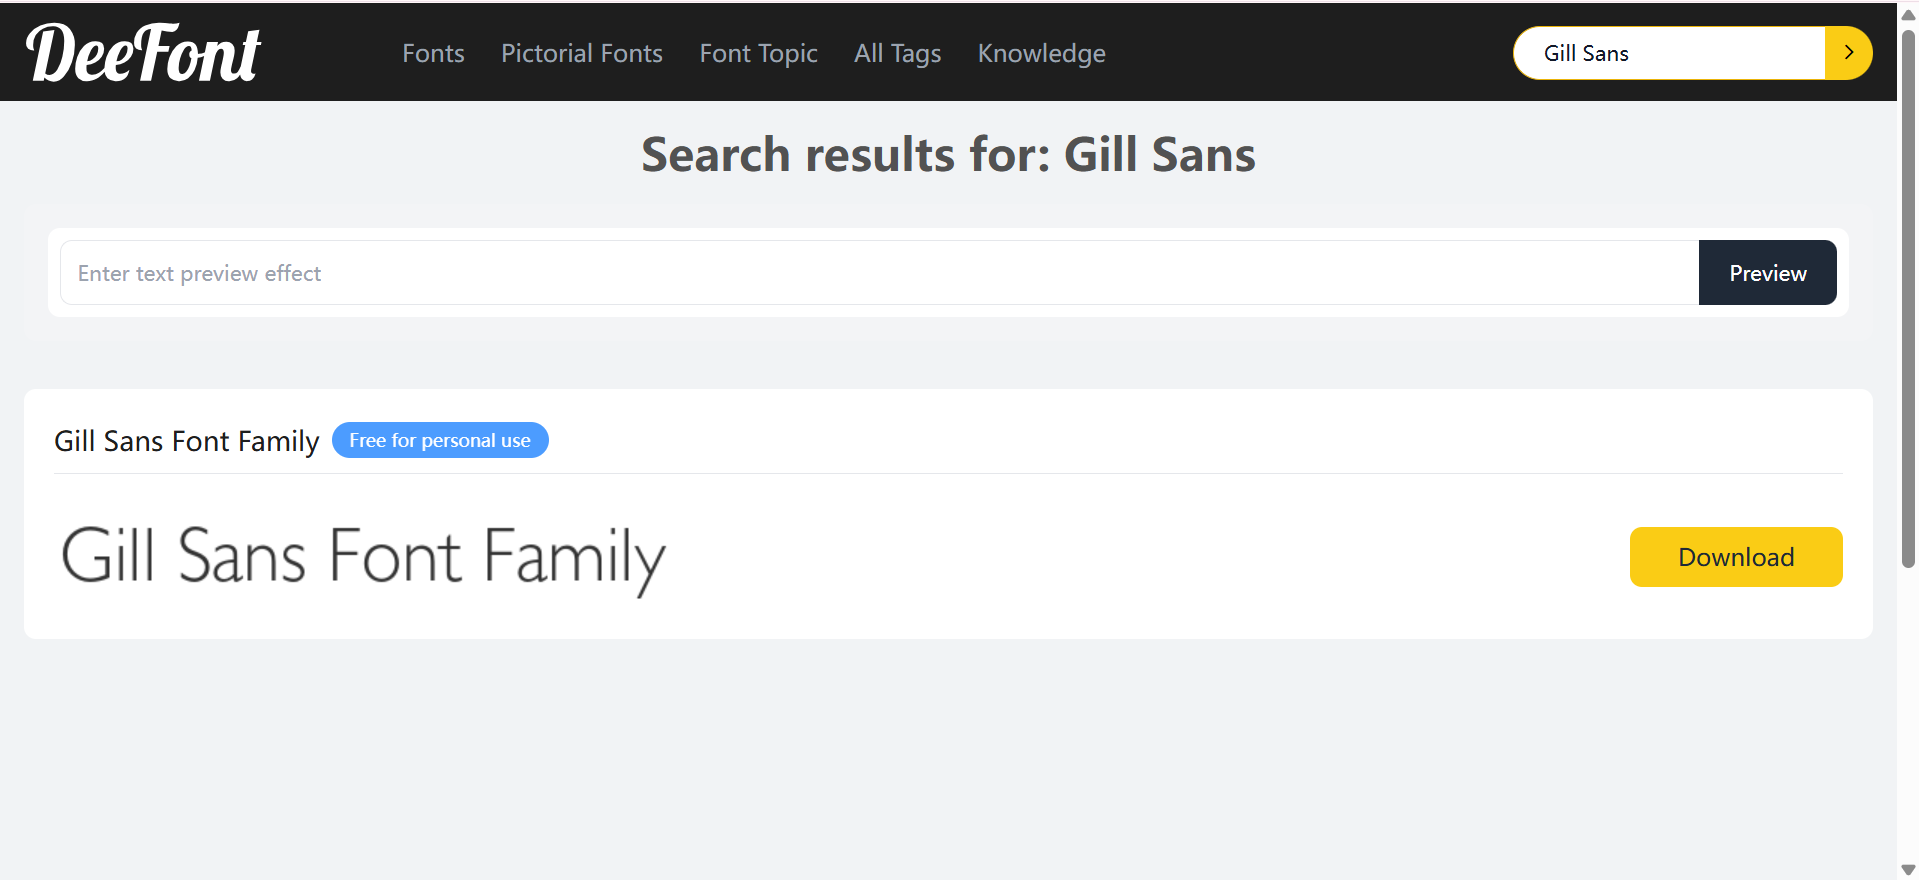Viewport: 1919px width, 880px height.
Task: Open the Pictorial Fonts section
Action: pos(581,53)
